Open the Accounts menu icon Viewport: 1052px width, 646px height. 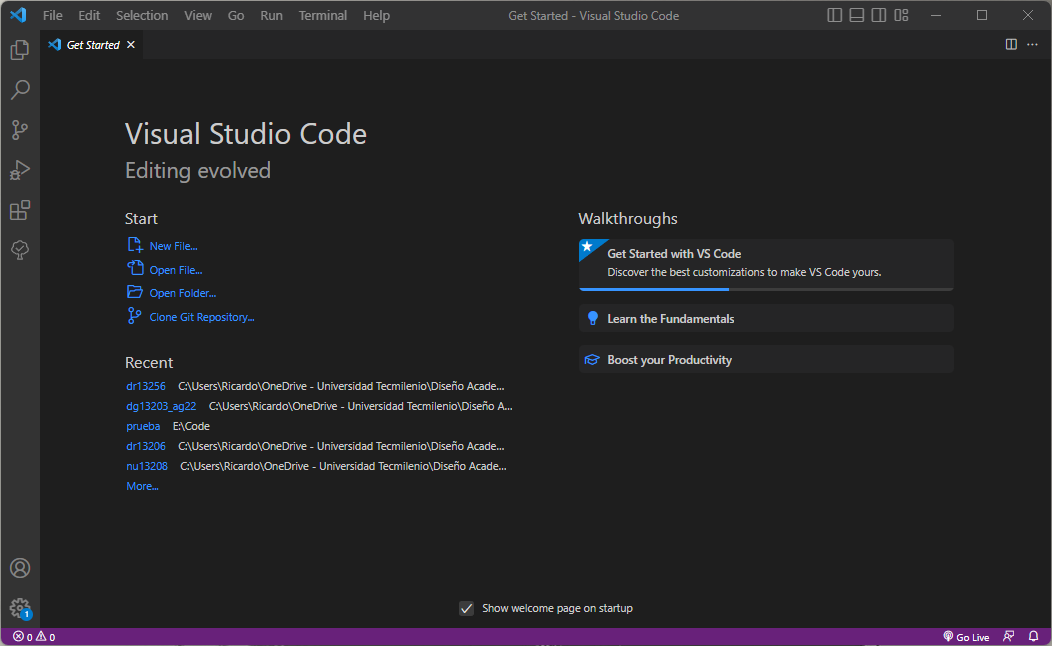(x=20, y=568)
